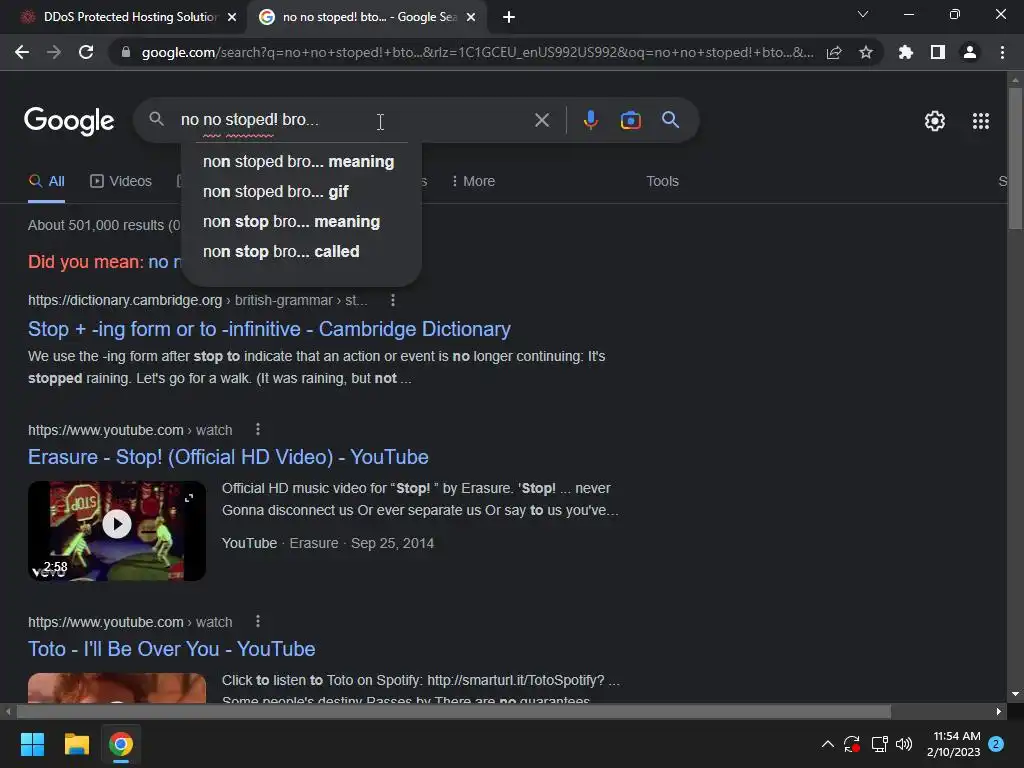The height and width of the screenshot is (768, 1024).
Task: Open Toto - I'll Be Over You result
Action: [x=171, y=649]
